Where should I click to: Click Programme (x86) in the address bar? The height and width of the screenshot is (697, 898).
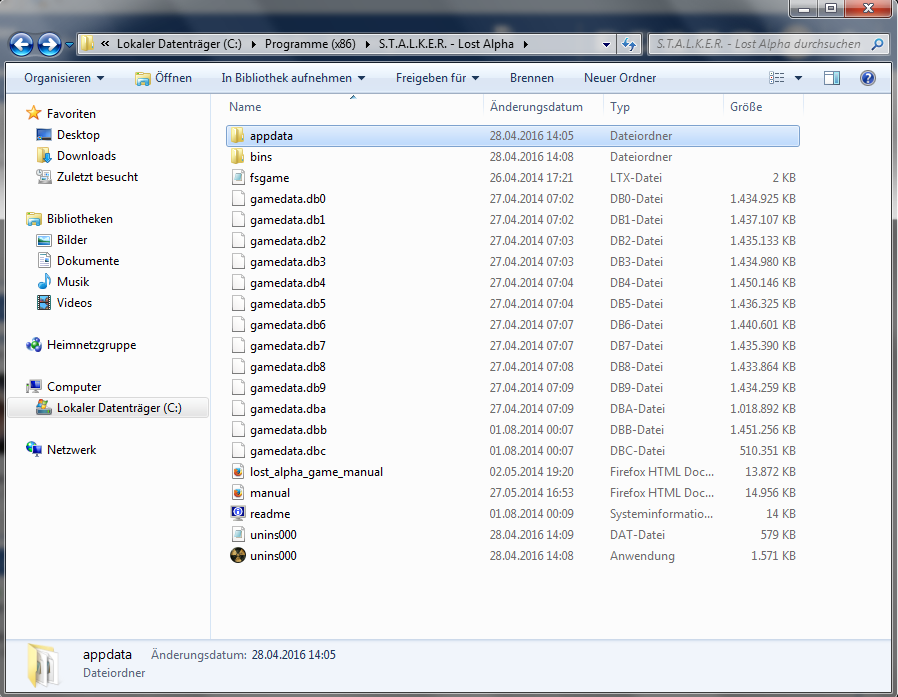310,44
